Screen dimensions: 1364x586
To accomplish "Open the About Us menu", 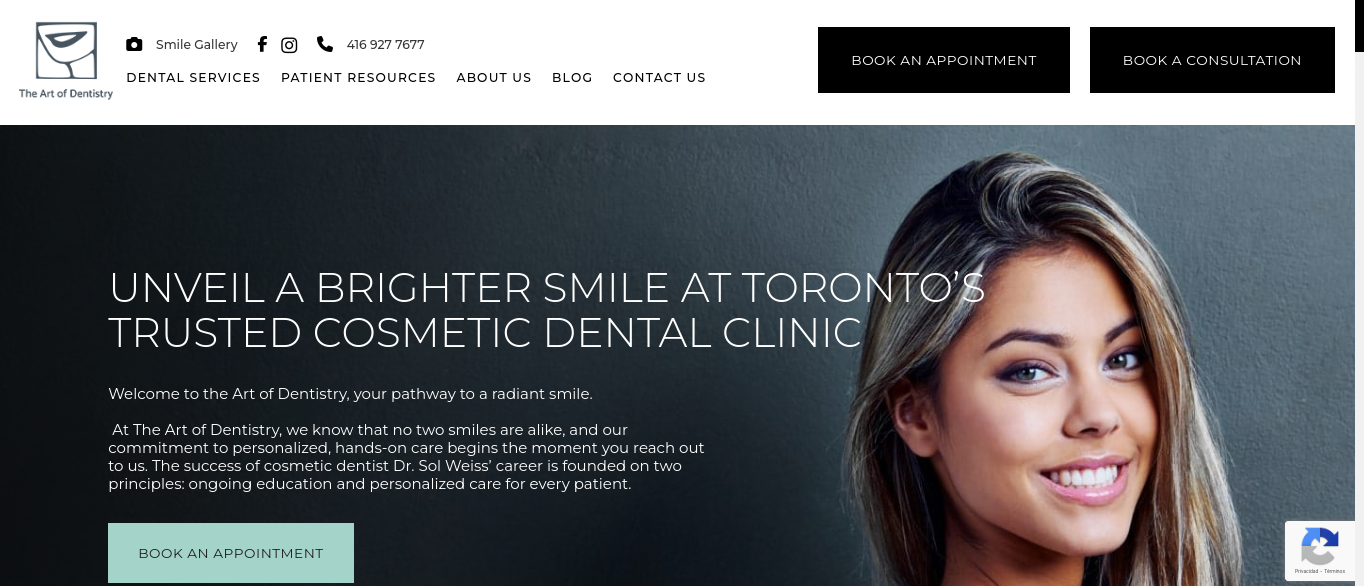I will [494, 78].
